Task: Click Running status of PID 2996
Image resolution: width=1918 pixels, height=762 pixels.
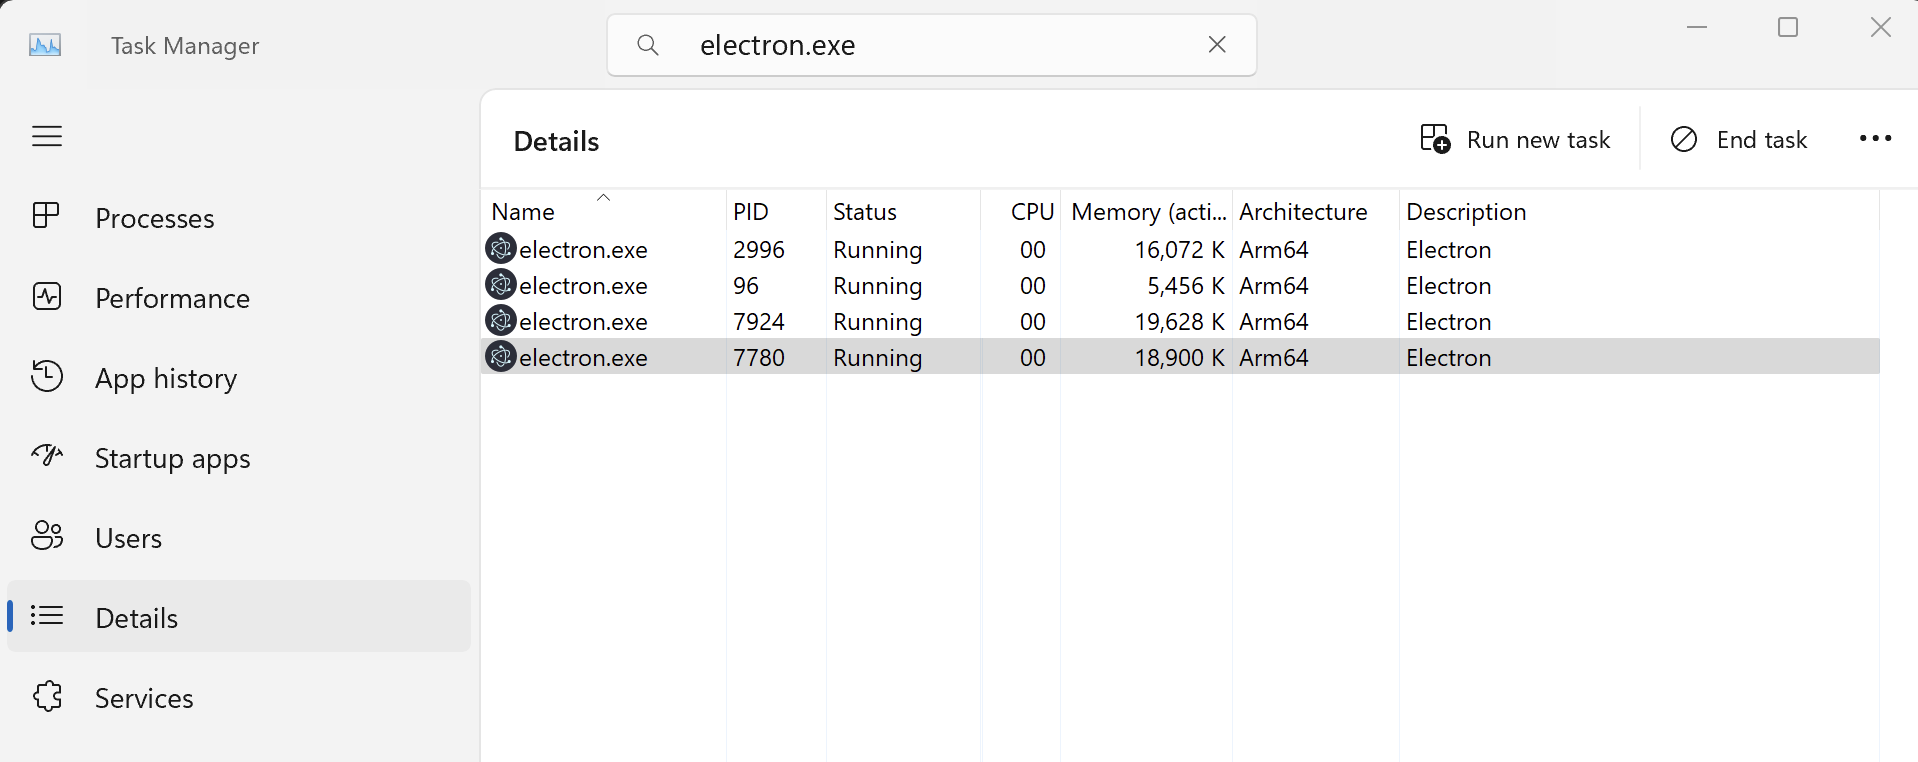Action: (x=877, y=250)
